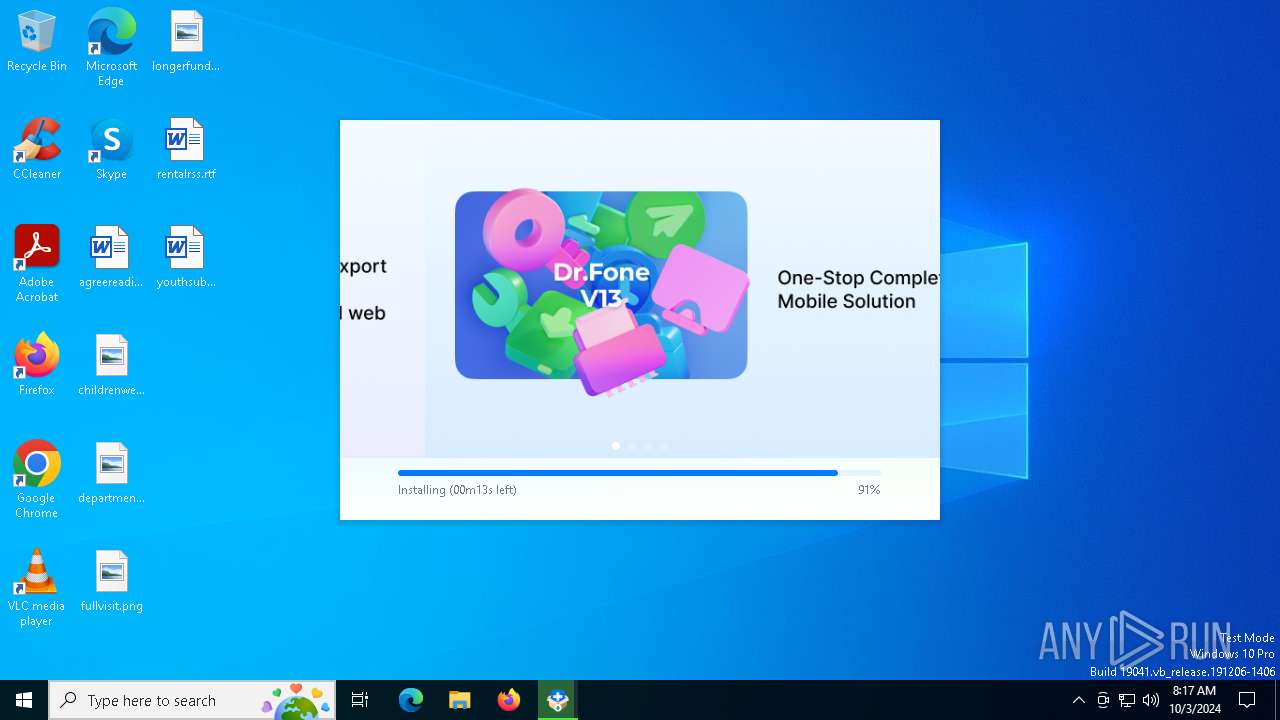Open Adobe Acrobat desktop shortcut
Screen dimensions: 1280x720
(x=37, y=264)
